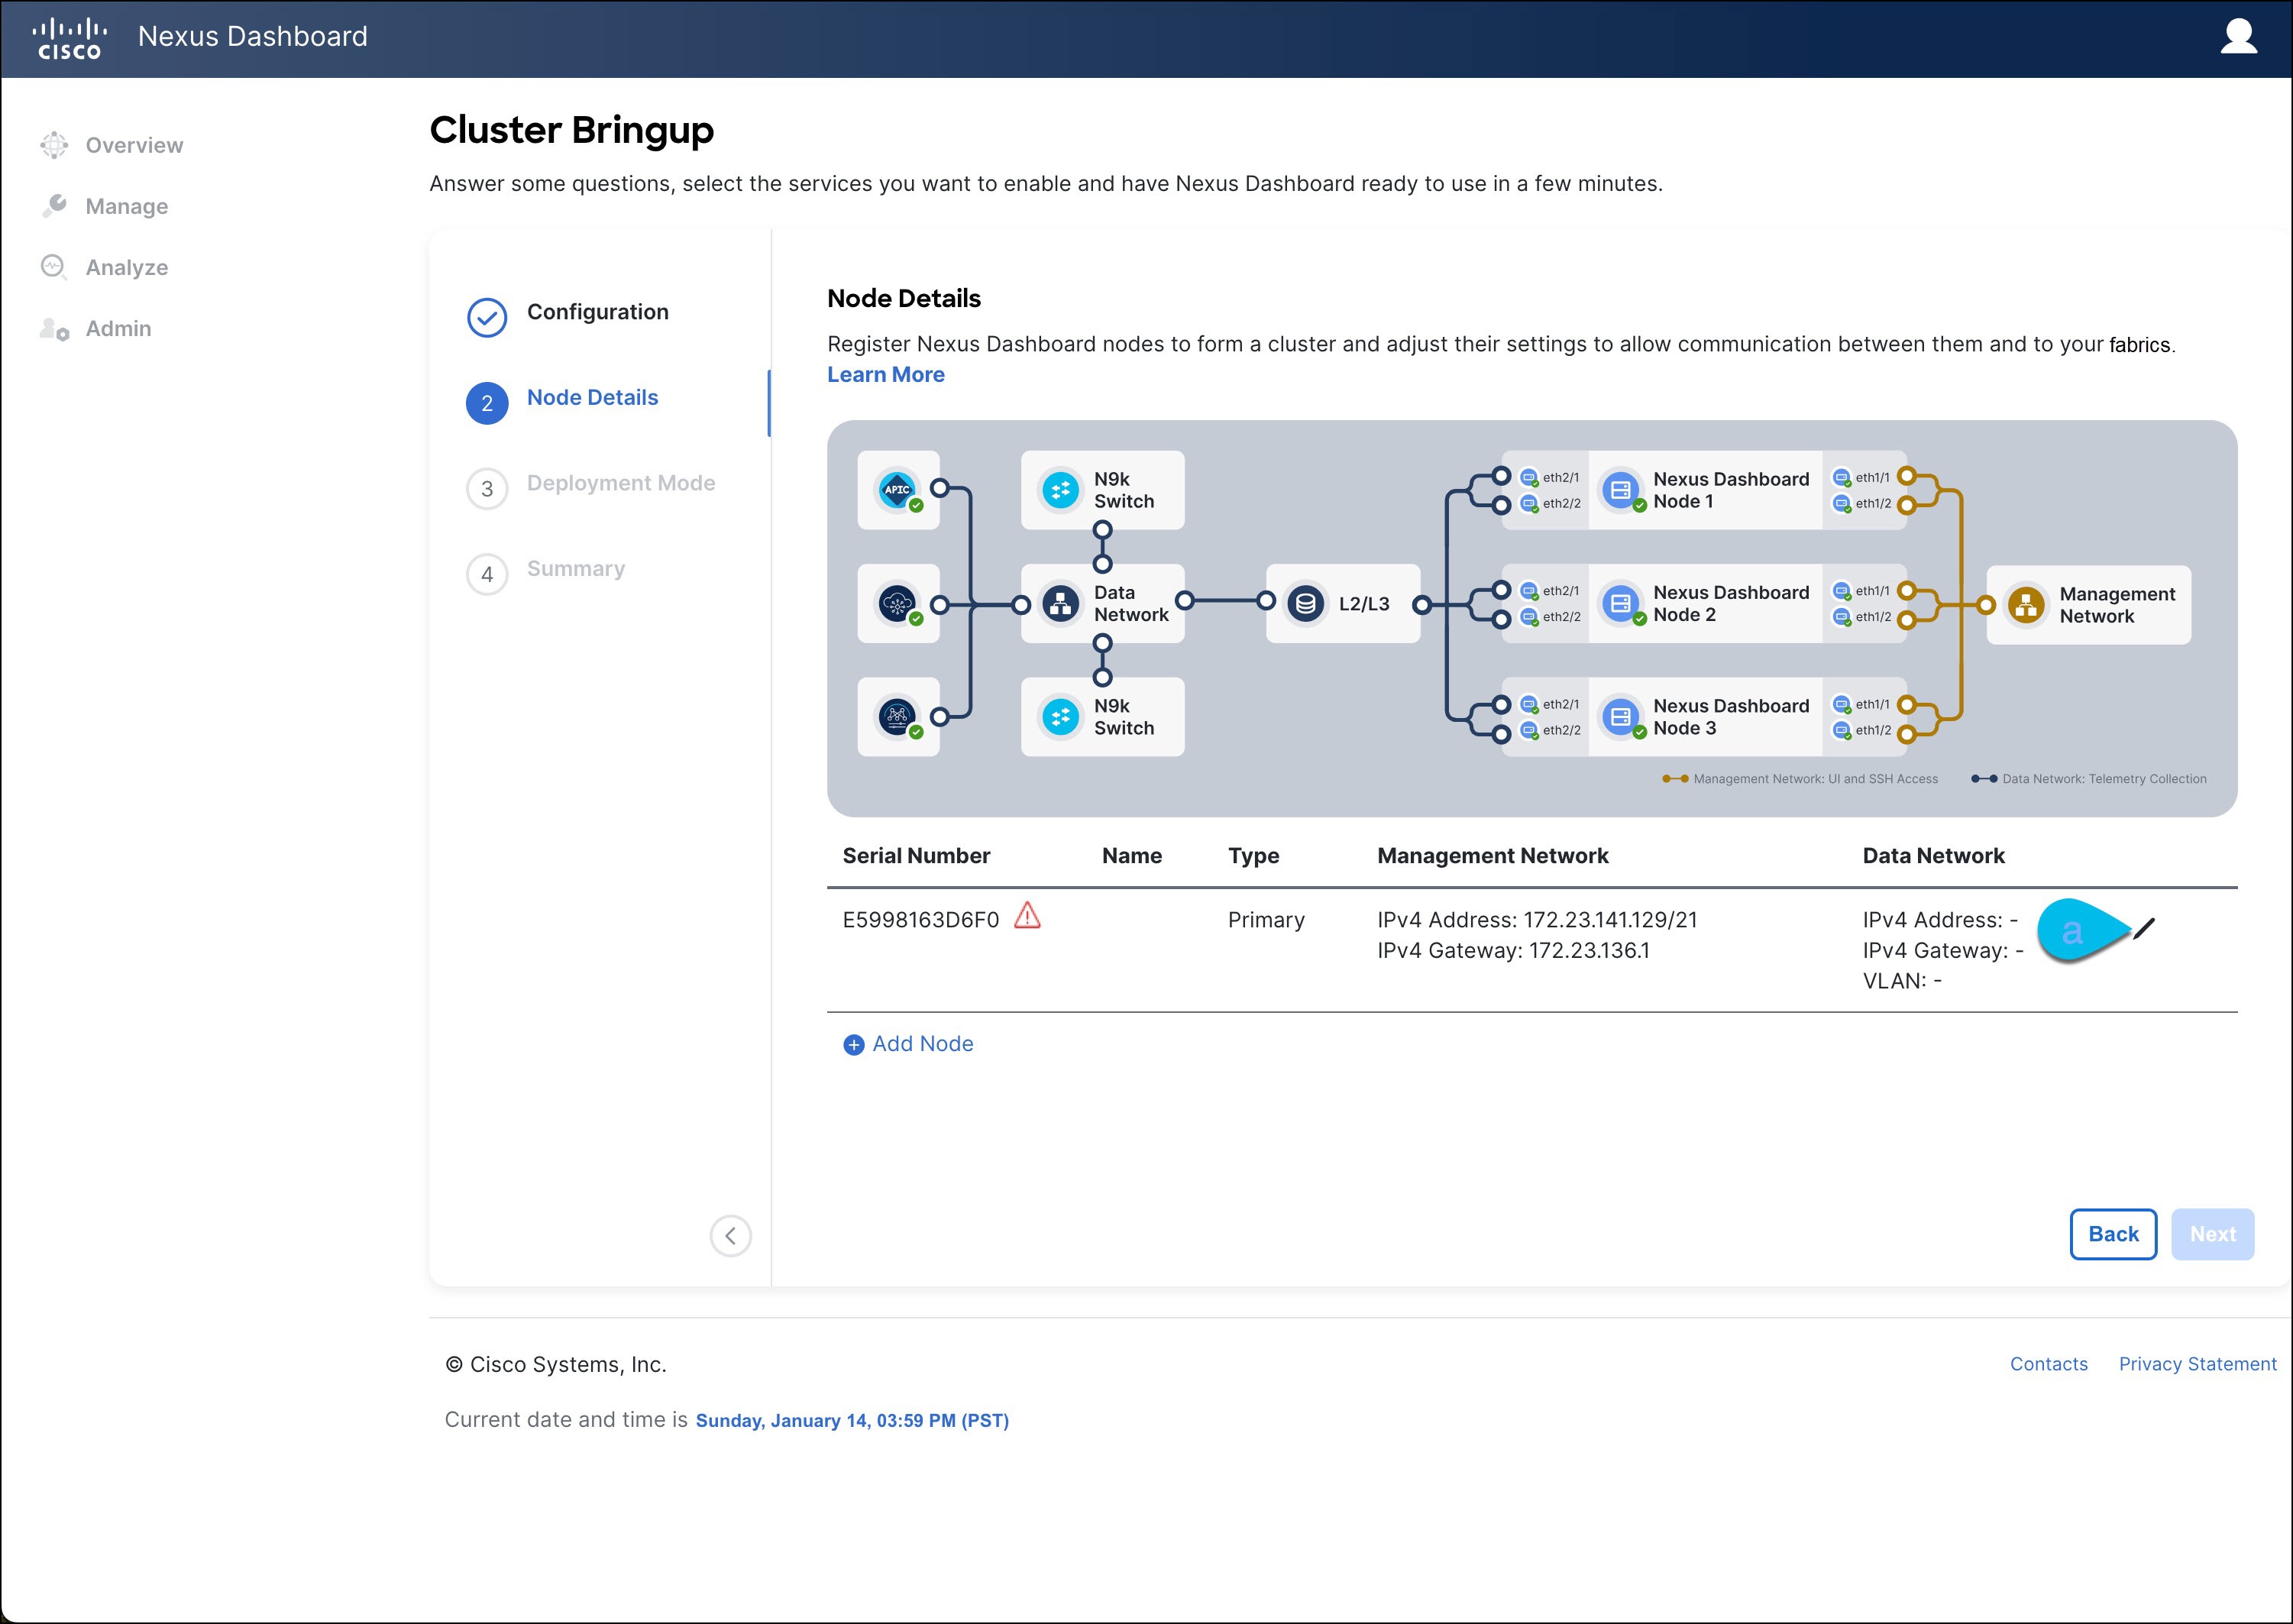Click IPv4 Gateway 172.23.136.1 text
The width and height of the screenshot is (2293, 1624).
pyautogui.click(x=1513, y=950)
